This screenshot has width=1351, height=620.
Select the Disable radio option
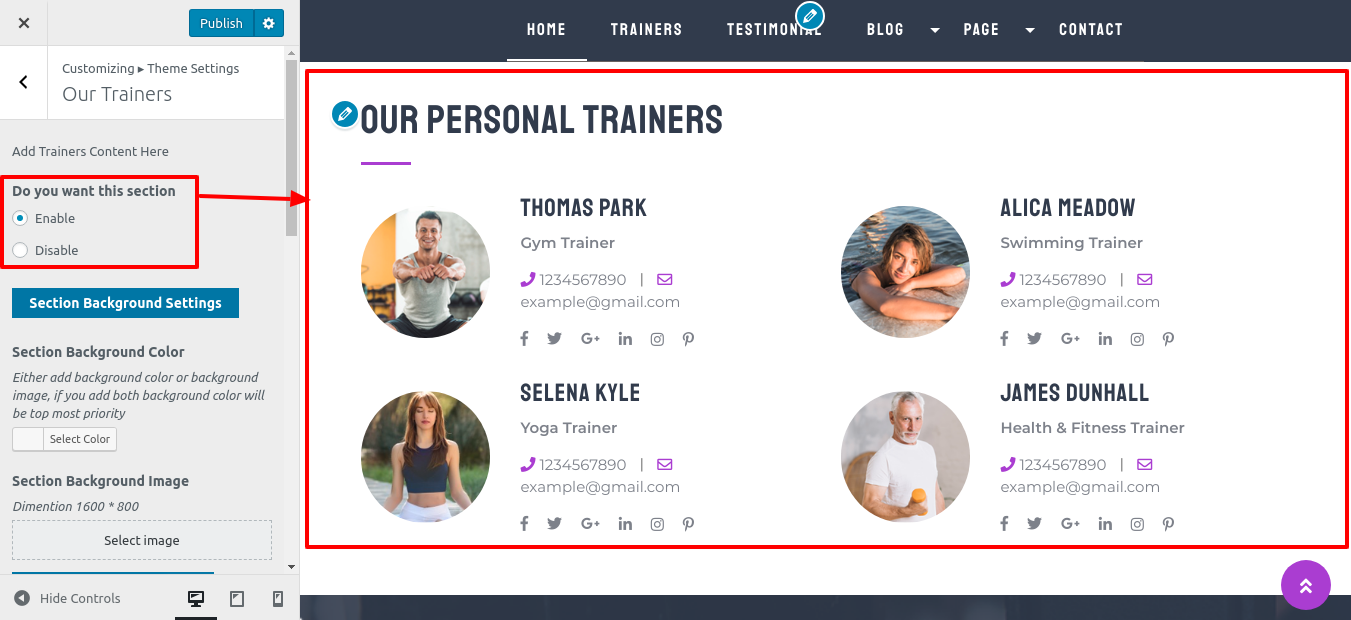tap(20, 250)
